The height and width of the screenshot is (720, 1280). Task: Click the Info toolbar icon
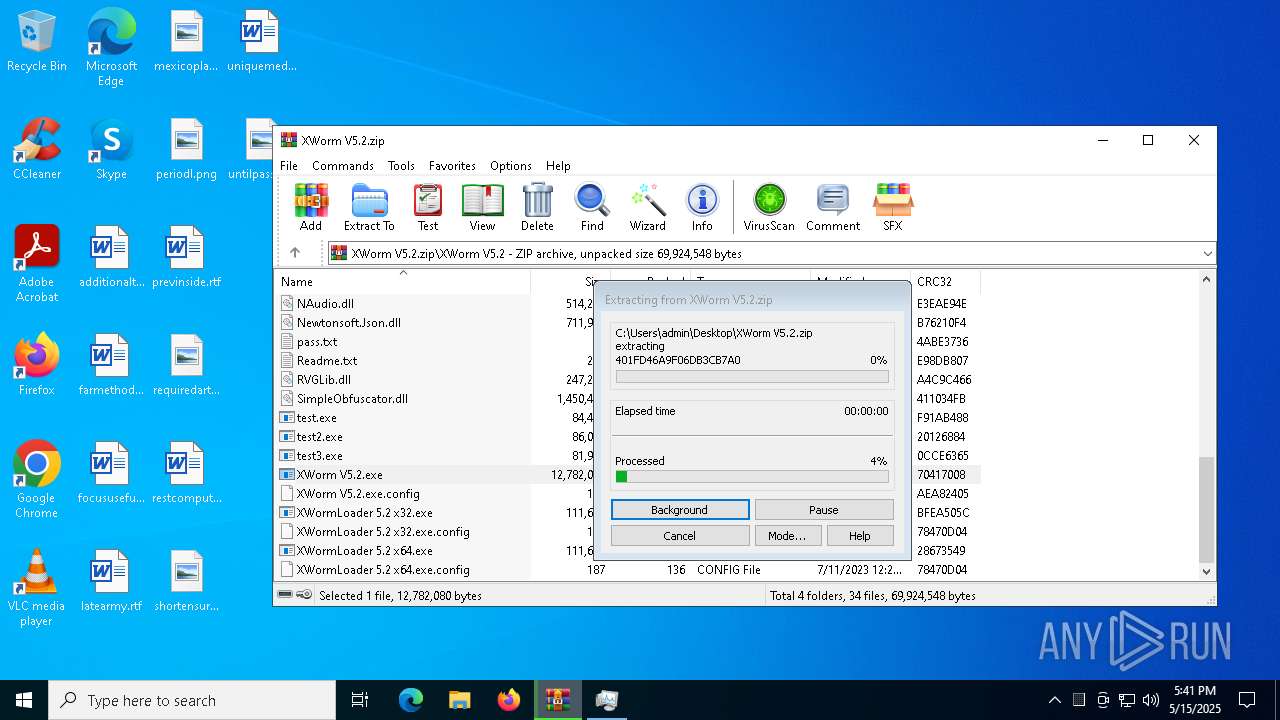[x=702, y=208]
